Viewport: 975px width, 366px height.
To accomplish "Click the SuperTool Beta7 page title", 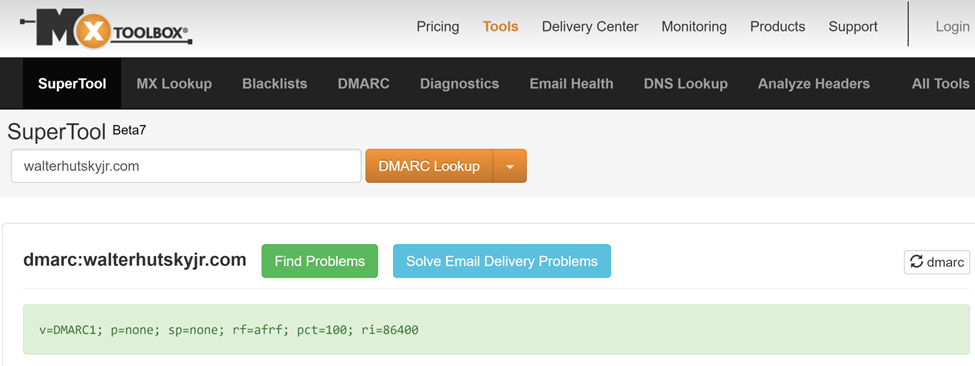I will coord(77,132).
